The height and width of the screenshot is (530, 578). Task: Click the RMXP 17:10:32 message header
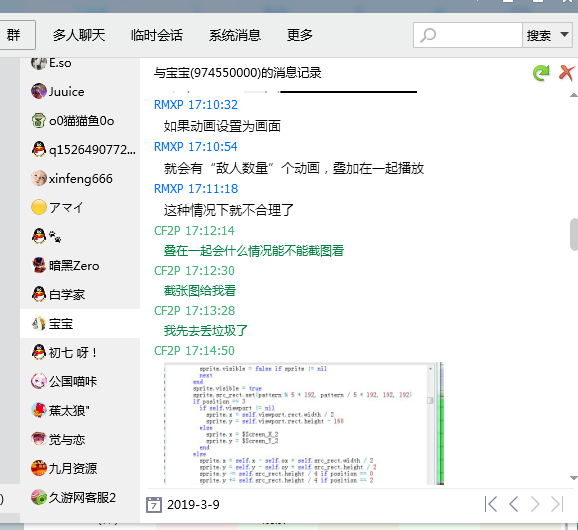196,105
